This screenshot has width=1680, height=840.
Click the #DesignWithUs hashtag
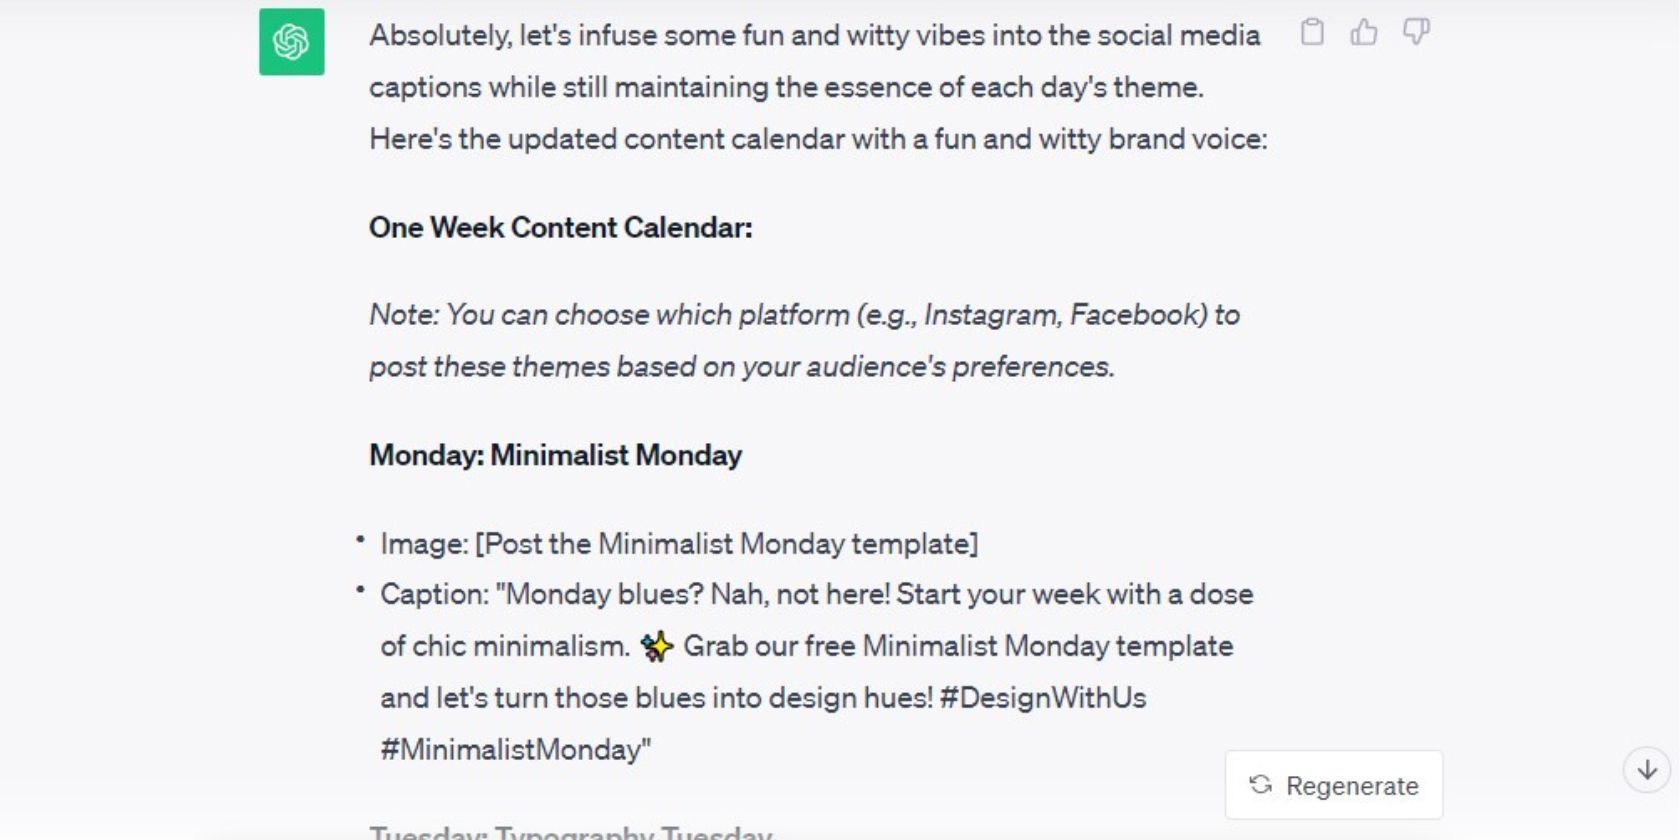(1043, 698)
